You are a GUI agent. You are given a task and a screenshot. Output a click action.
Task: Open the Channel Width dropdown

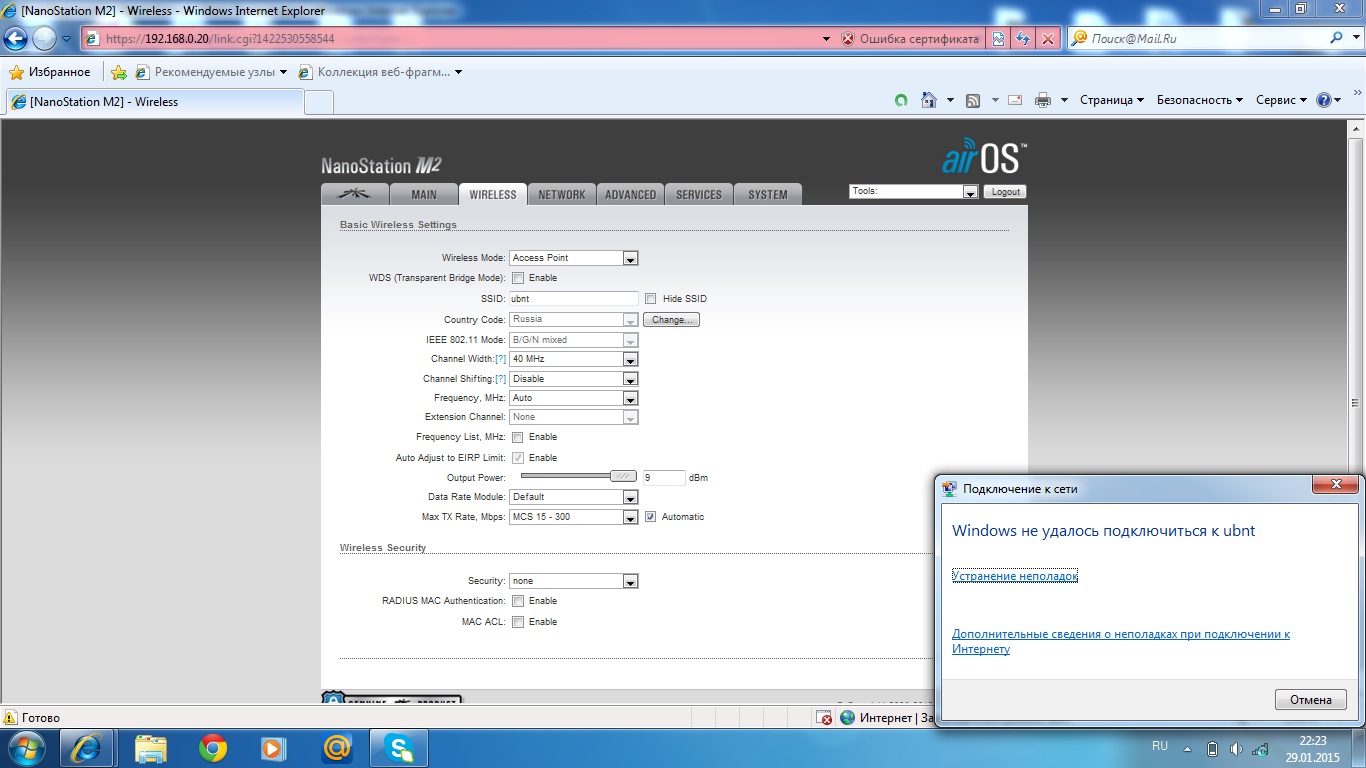pos(574,359)
